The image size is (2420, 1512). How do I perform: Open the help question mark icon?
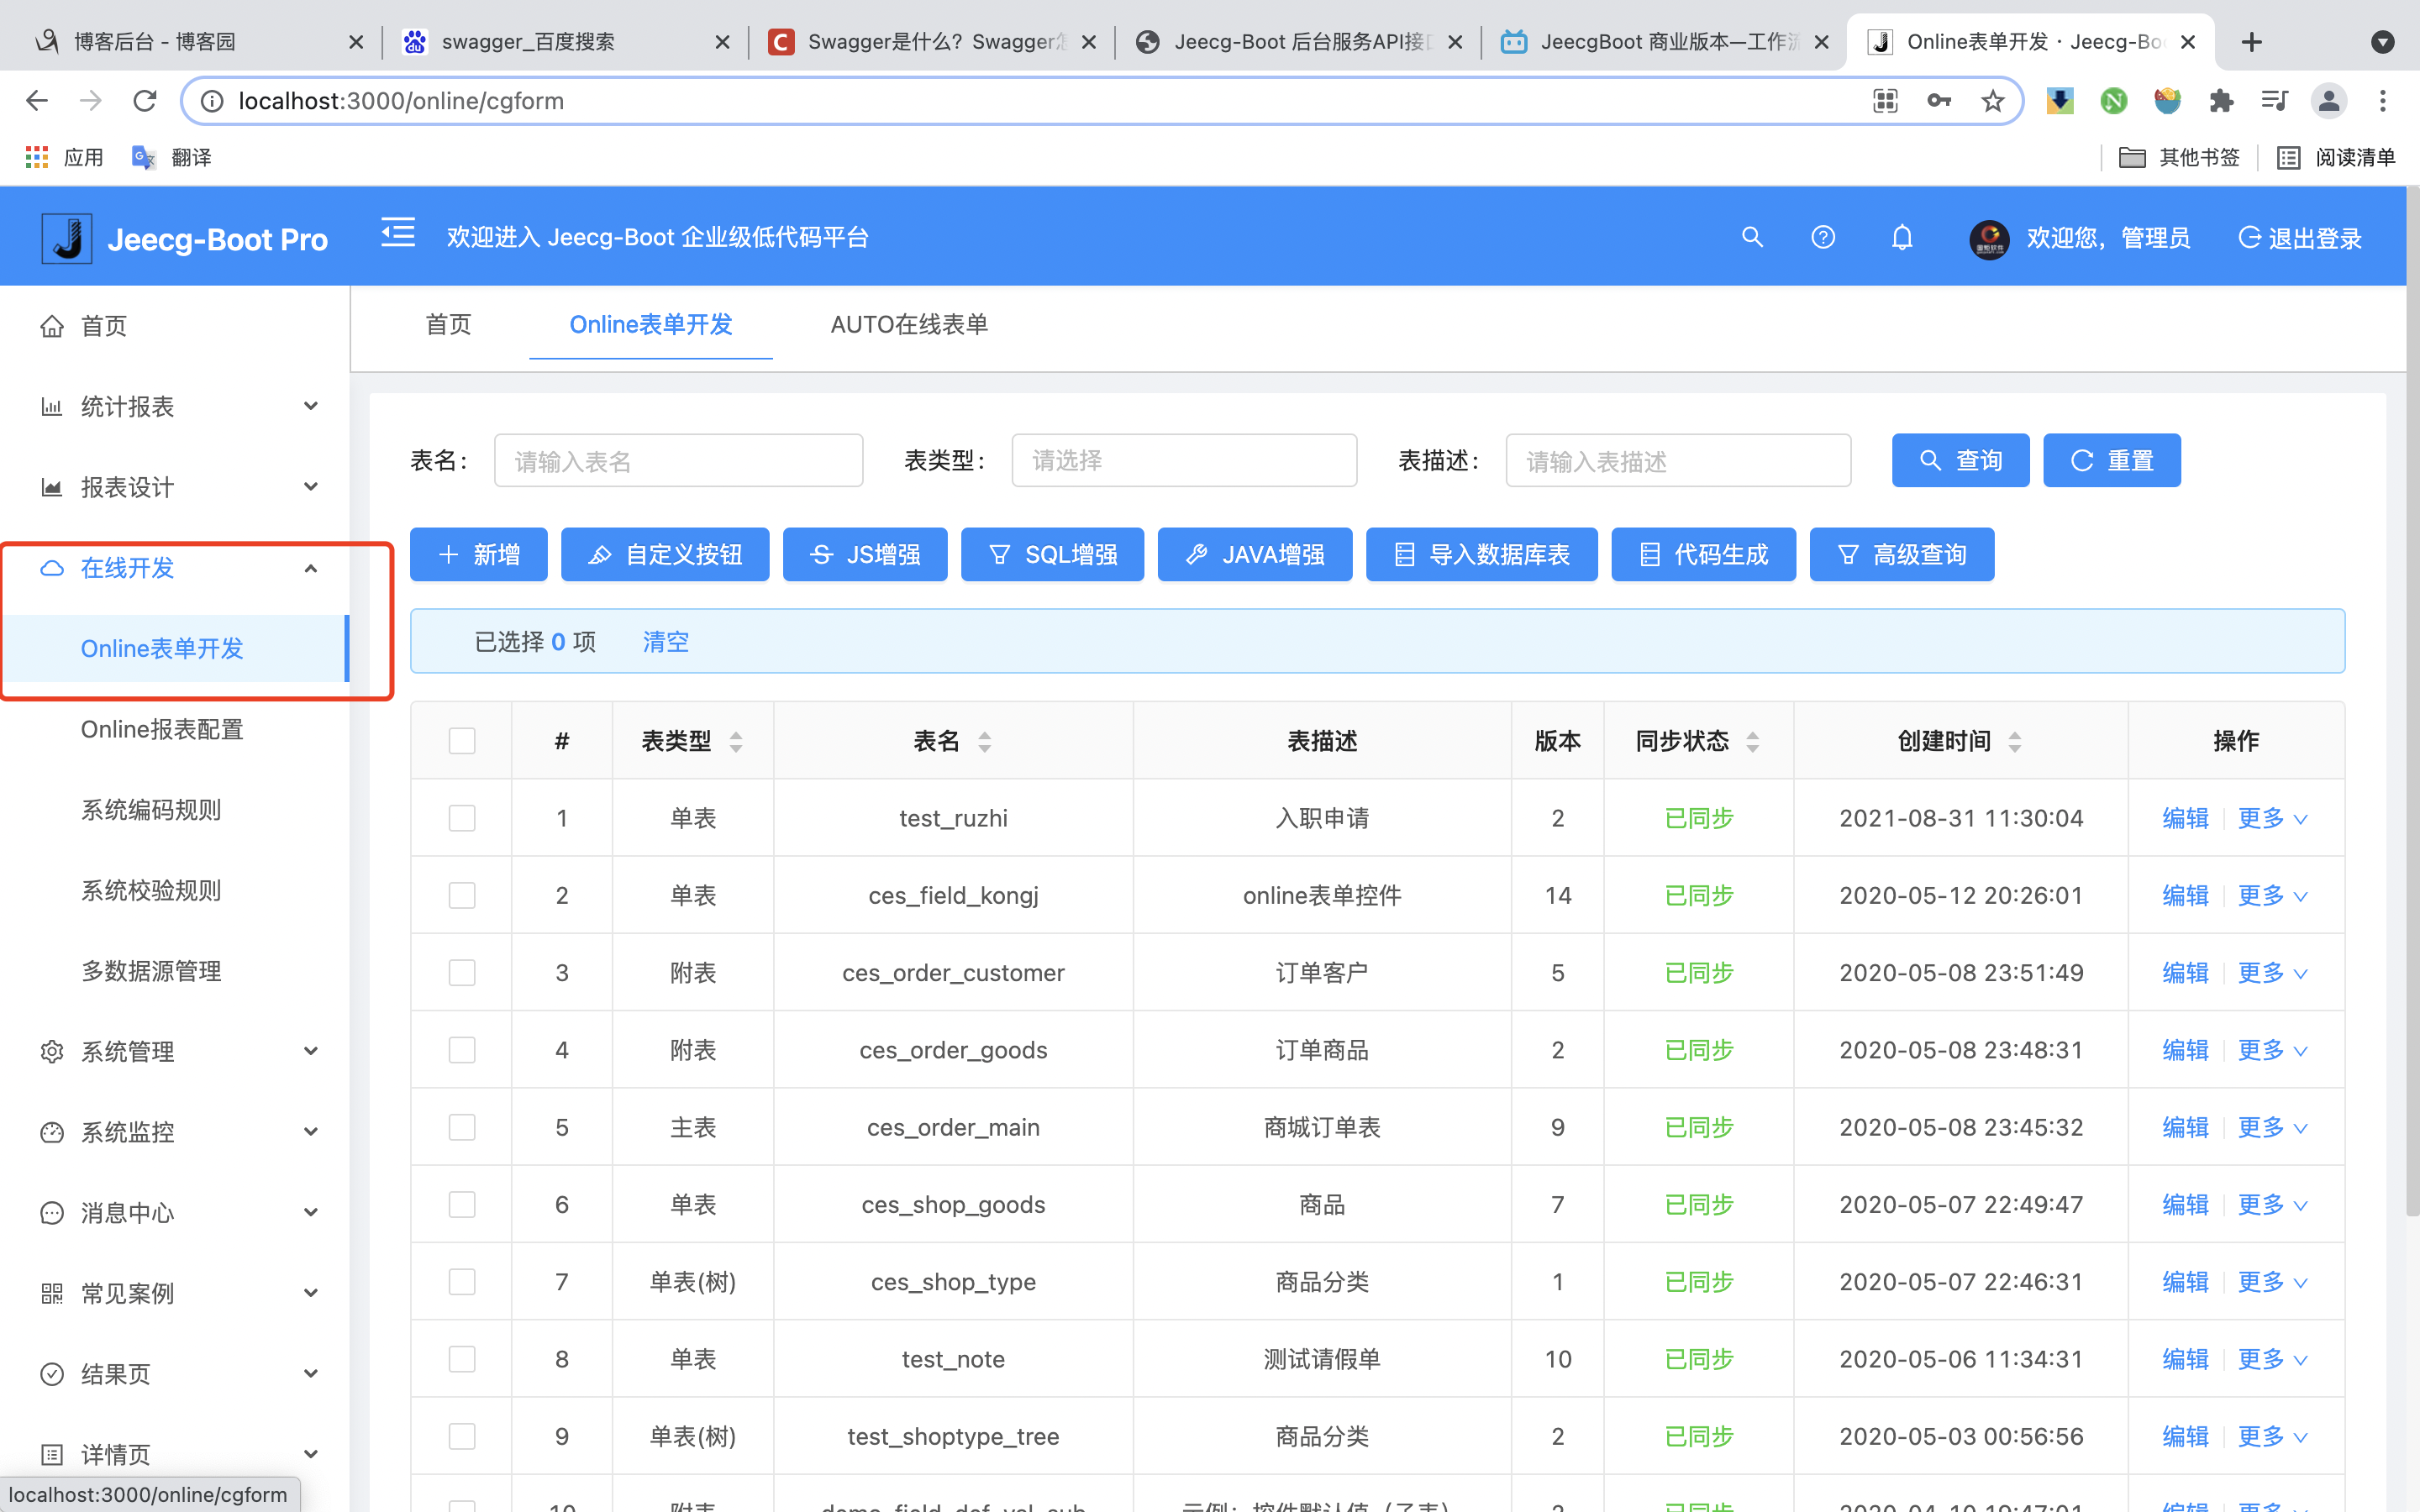[x=1822, y=237]
